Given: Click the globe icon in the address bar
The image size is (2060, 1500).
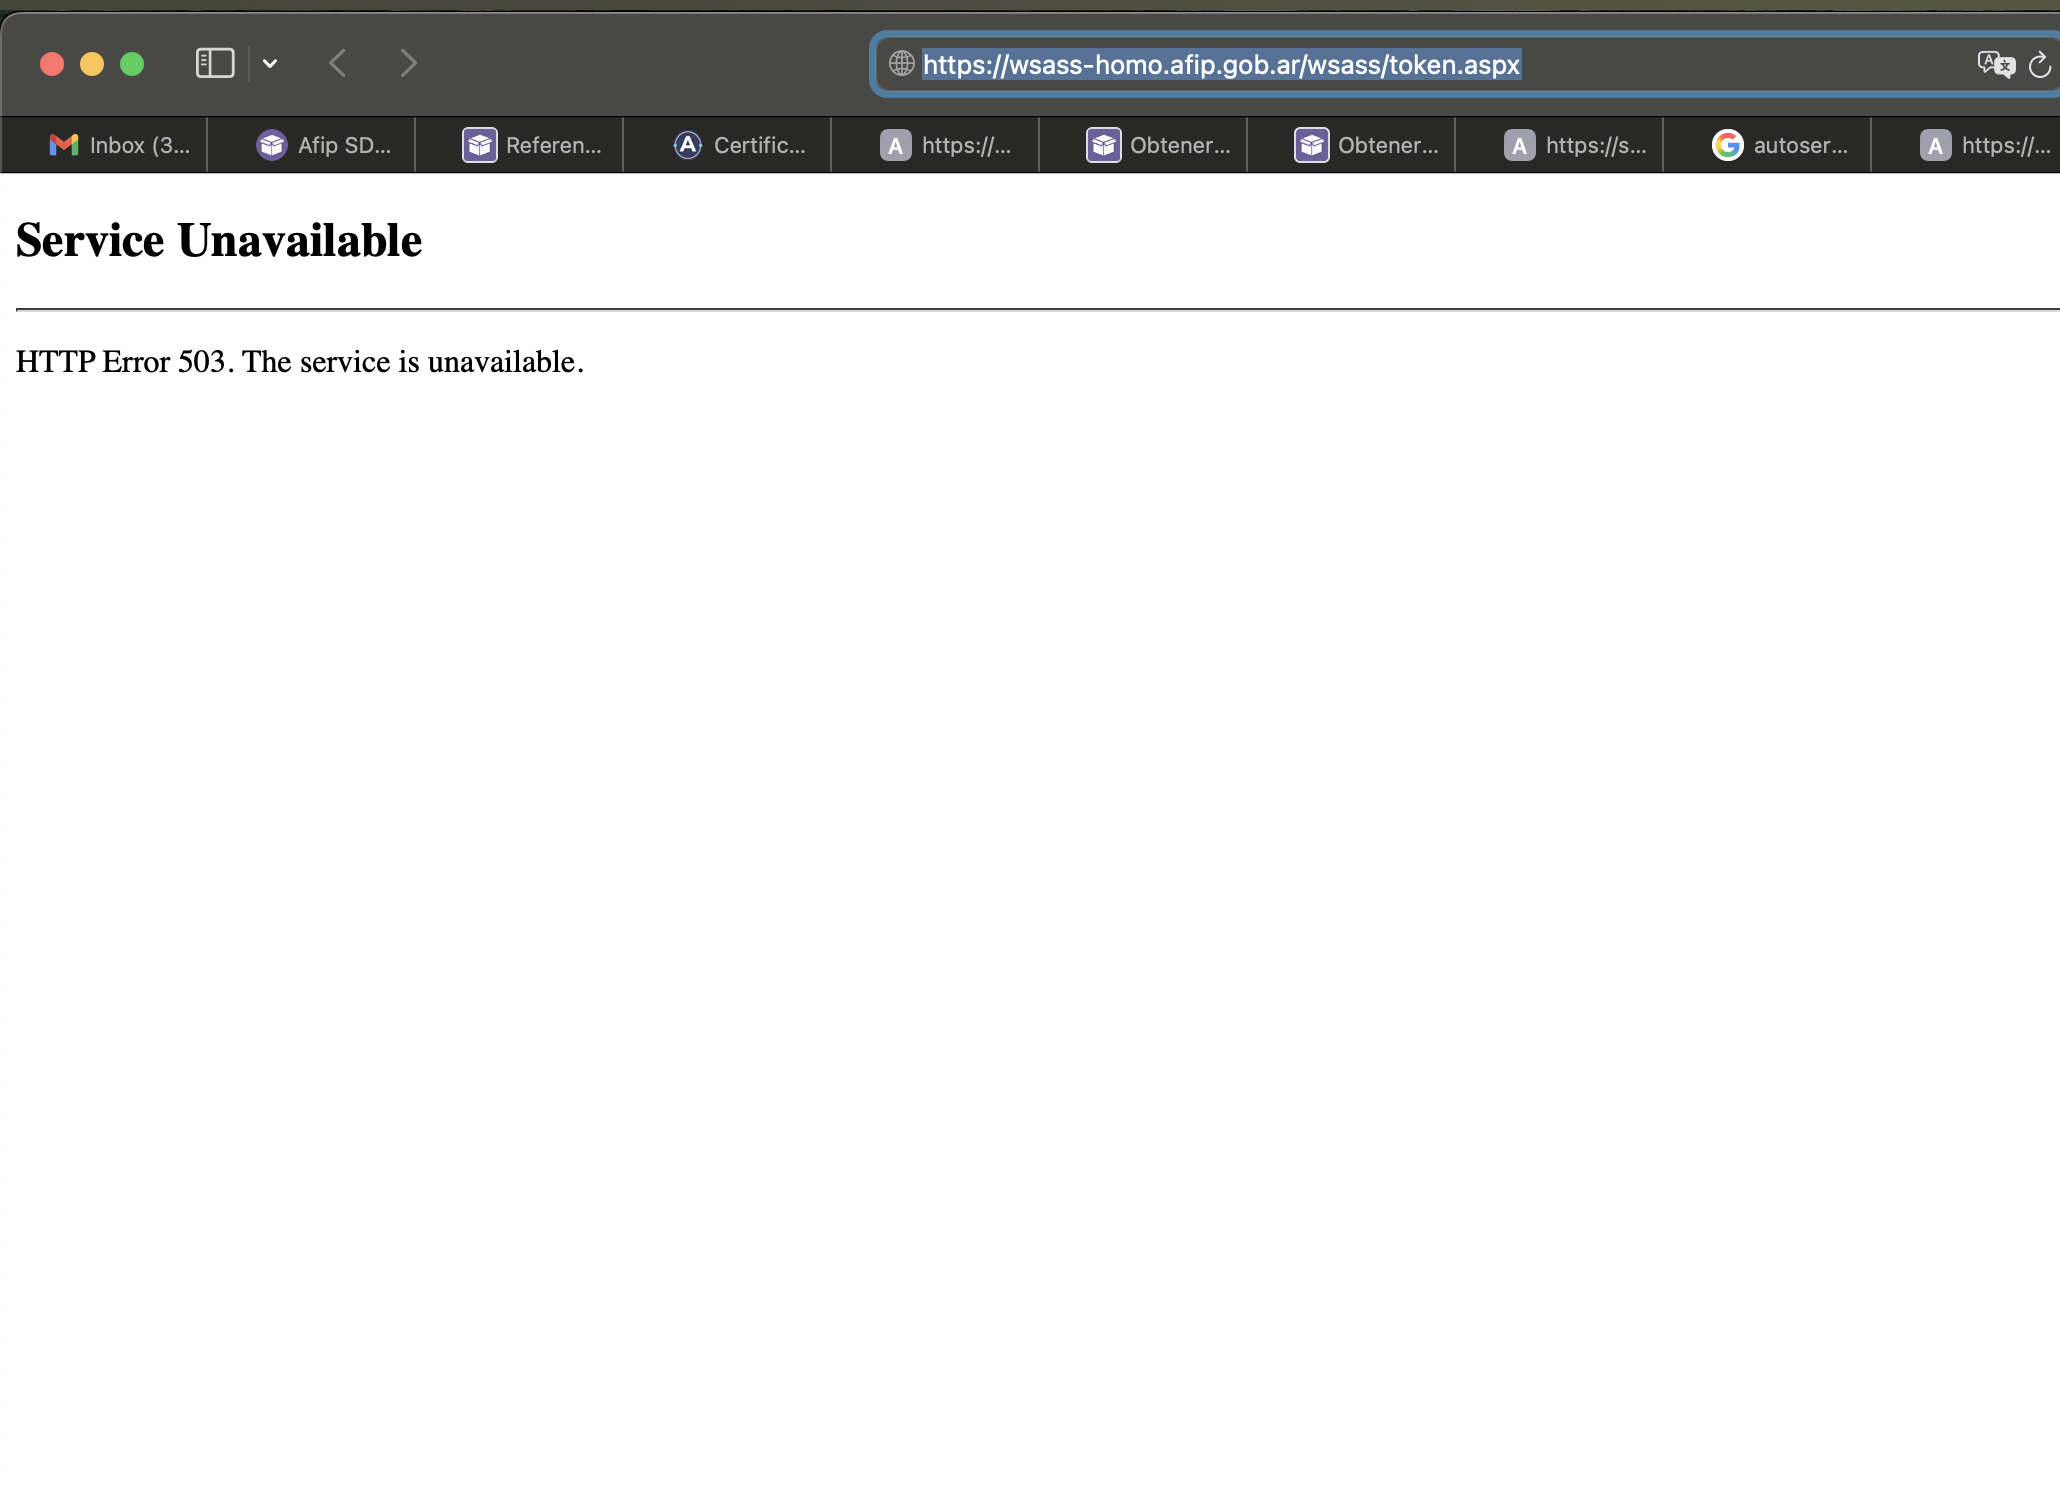Looking at the screenshot, I should point(901,64).
